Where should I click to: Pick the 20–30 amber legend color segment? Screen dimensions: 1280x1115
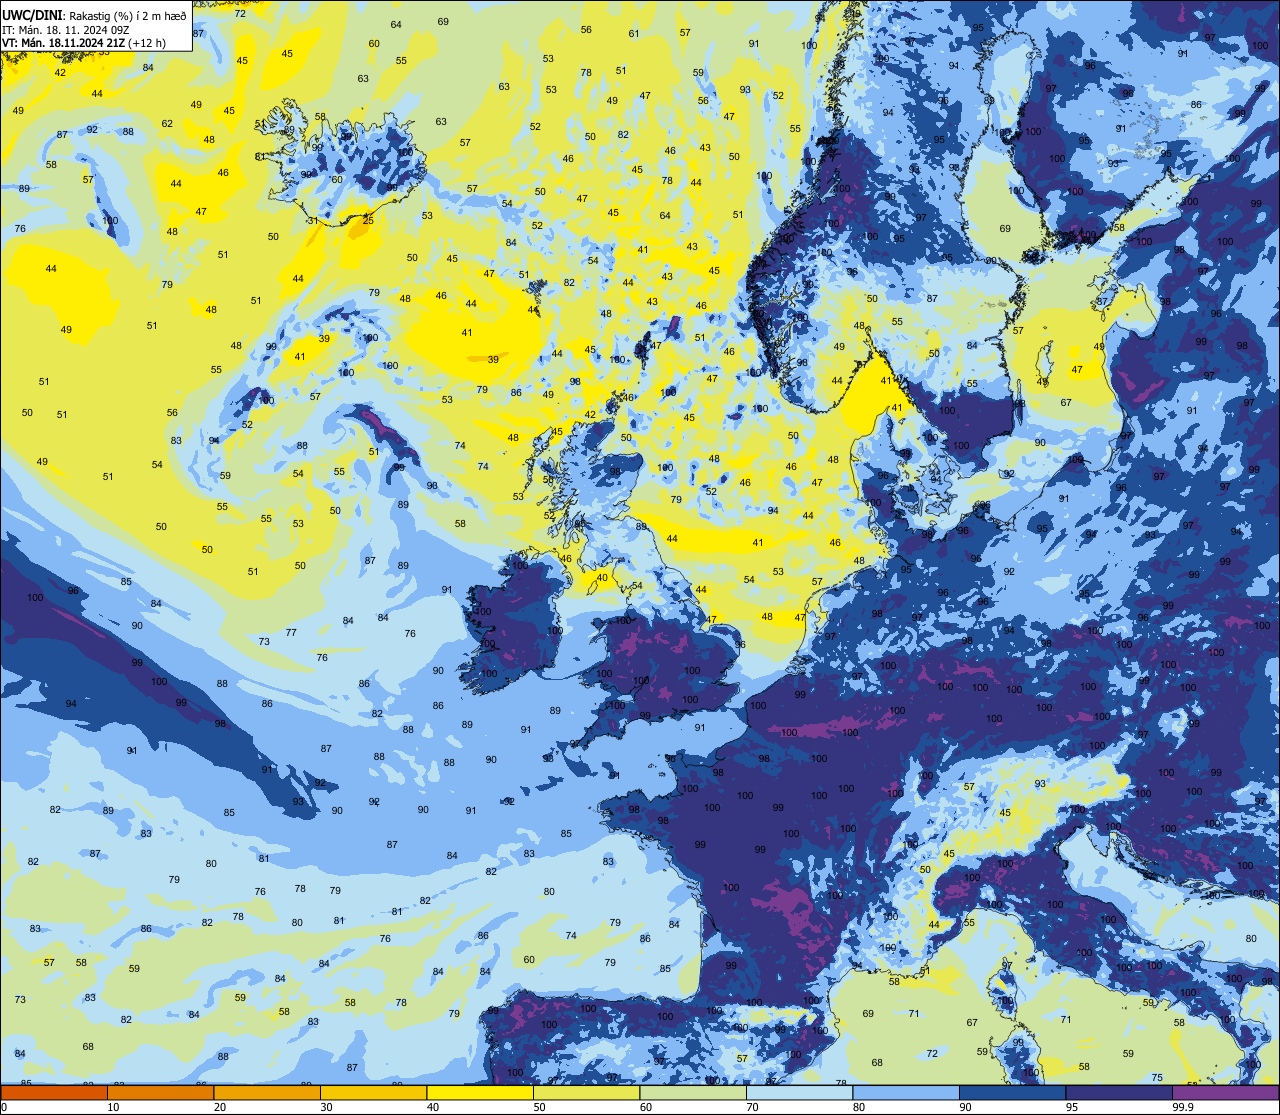pyautogui.click(x=267, y=1092)
